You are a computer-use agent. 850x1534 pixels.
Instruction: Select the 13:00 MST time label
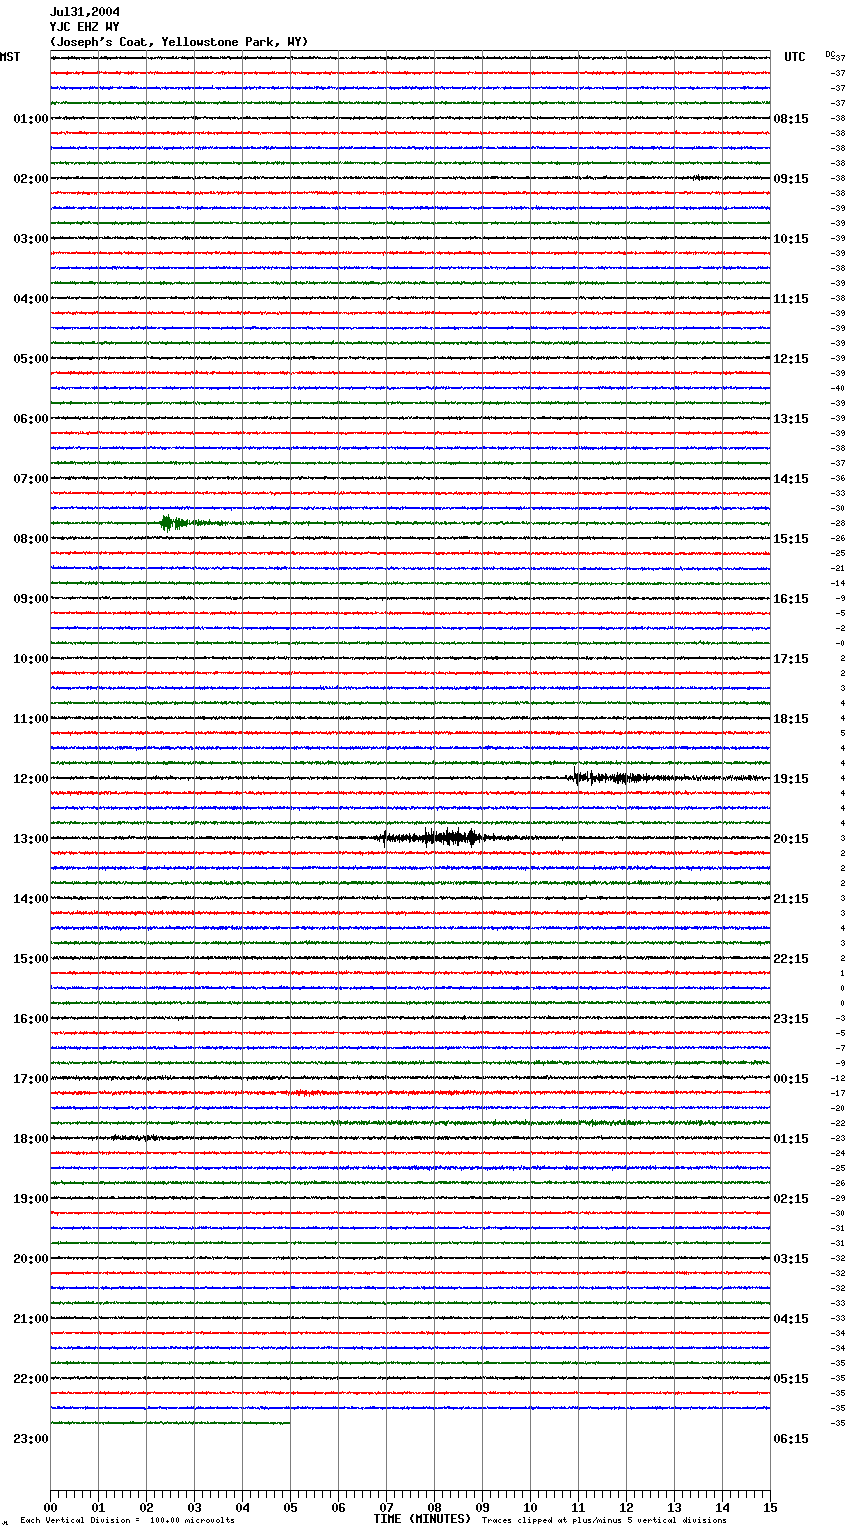31,839
